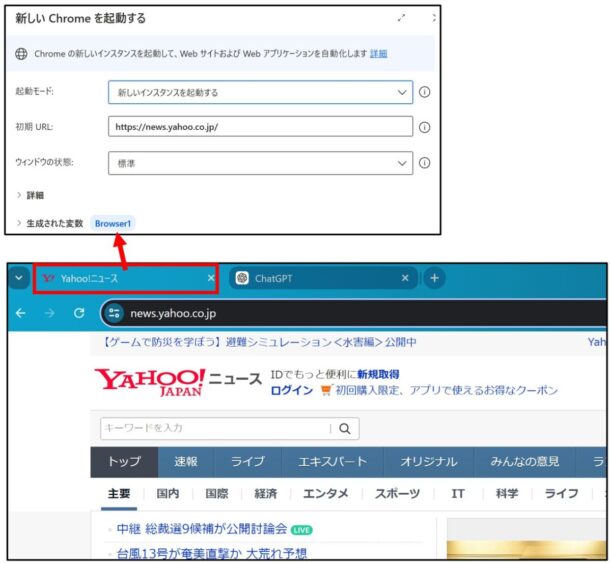
Task: Select the エキスパート navigation tab
Action: (x=332, y=462)
